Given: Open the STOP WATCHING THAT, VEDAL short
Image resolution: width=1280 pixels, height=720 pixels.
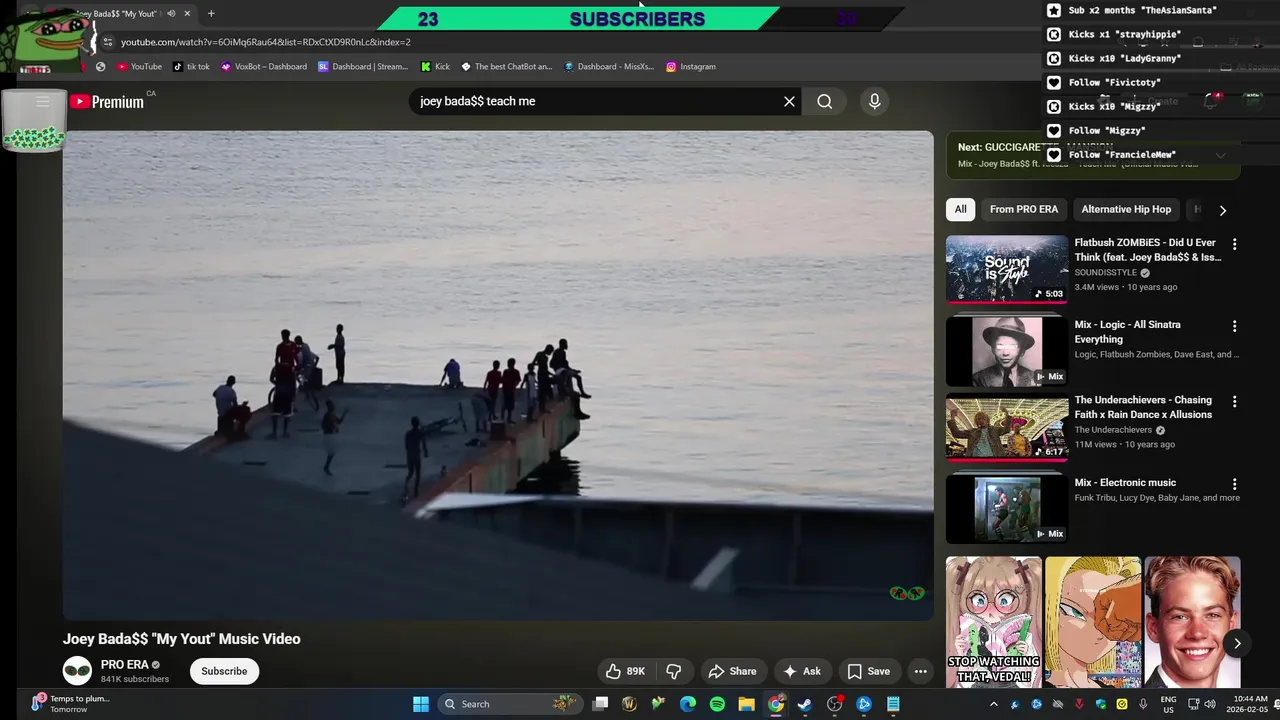Looking at the screenshot, I should [x=993, y=622].
